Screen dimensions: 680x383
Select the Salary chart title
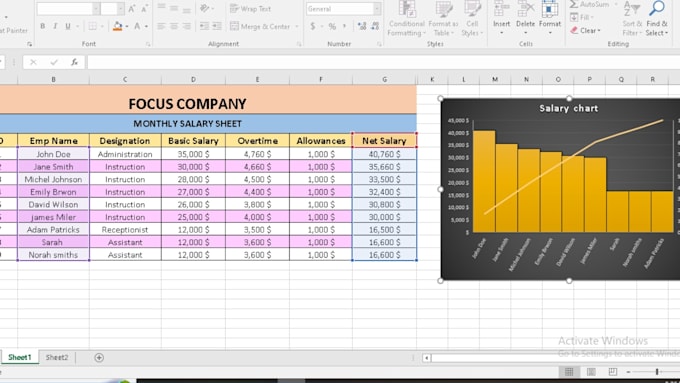[569, 108]
